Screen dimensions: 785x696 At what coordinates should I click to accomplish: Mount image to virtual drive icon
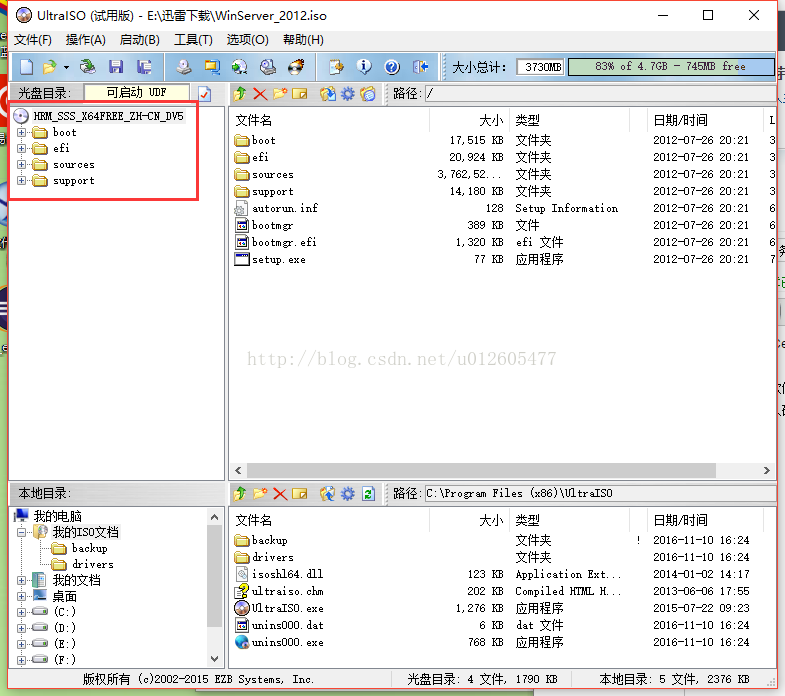[268, 67]
